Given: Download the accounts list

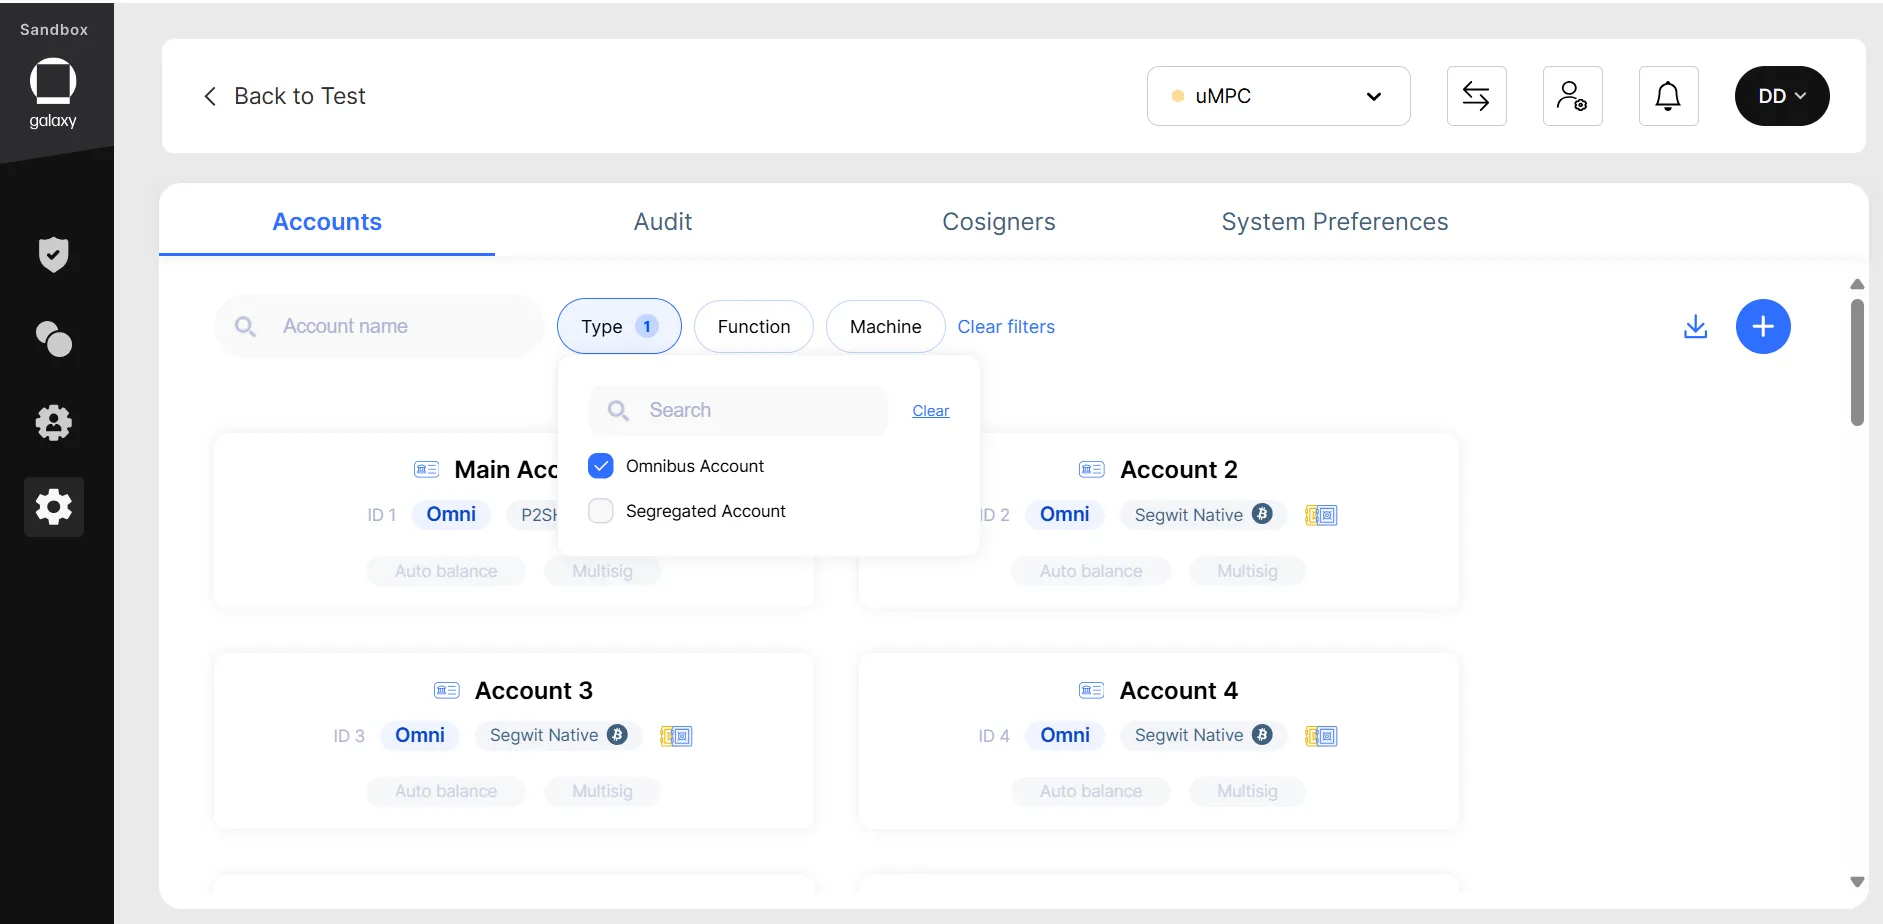Looking at the screenshot, I should [x=1695, y=327].
